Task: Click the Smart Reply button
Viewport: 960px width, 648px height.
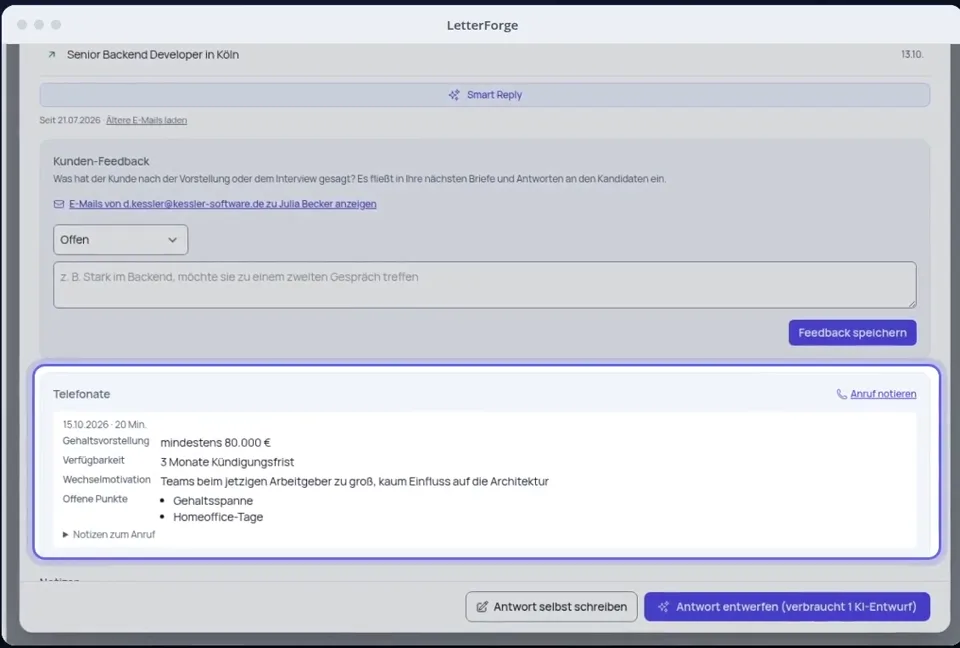Action: pos(485,95)
